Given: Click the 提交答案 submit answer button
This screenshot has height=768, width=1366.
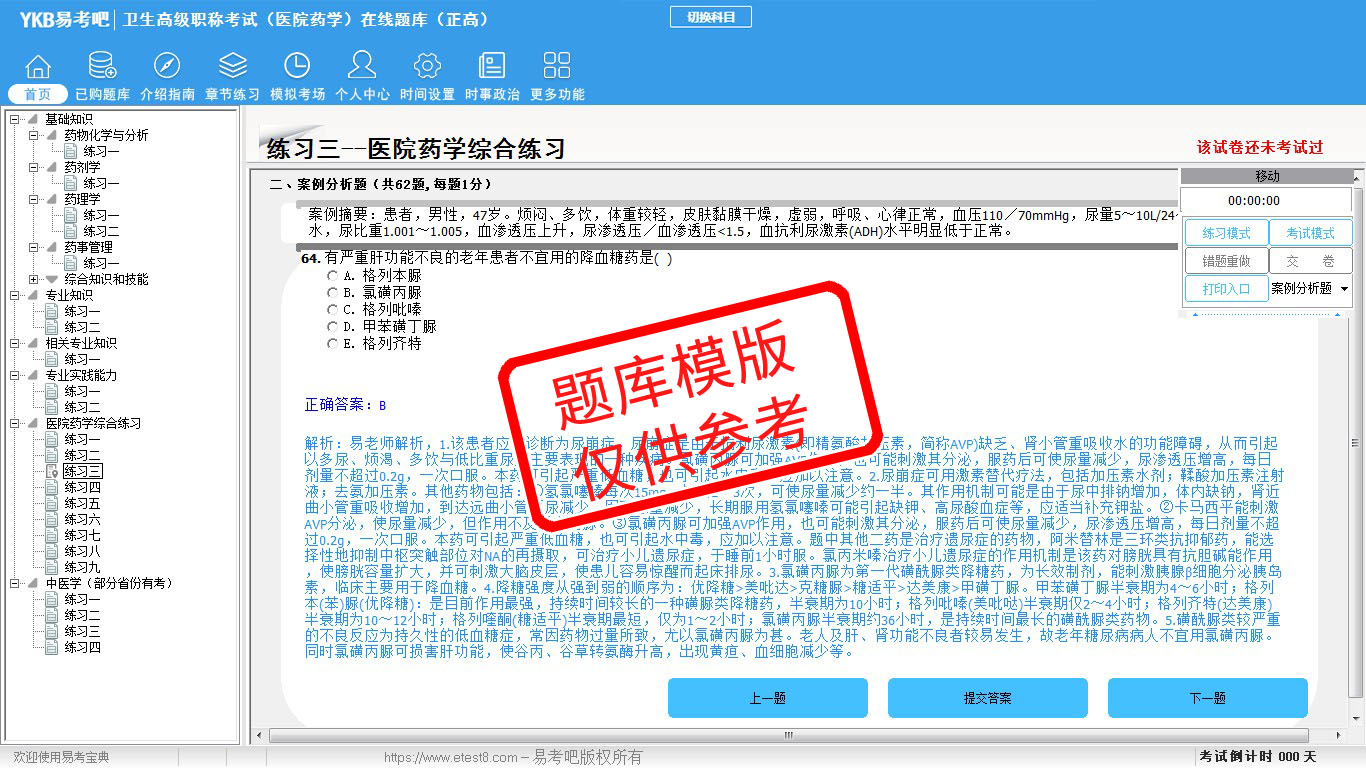Looking at the screenshot, I should pos(987,698).
